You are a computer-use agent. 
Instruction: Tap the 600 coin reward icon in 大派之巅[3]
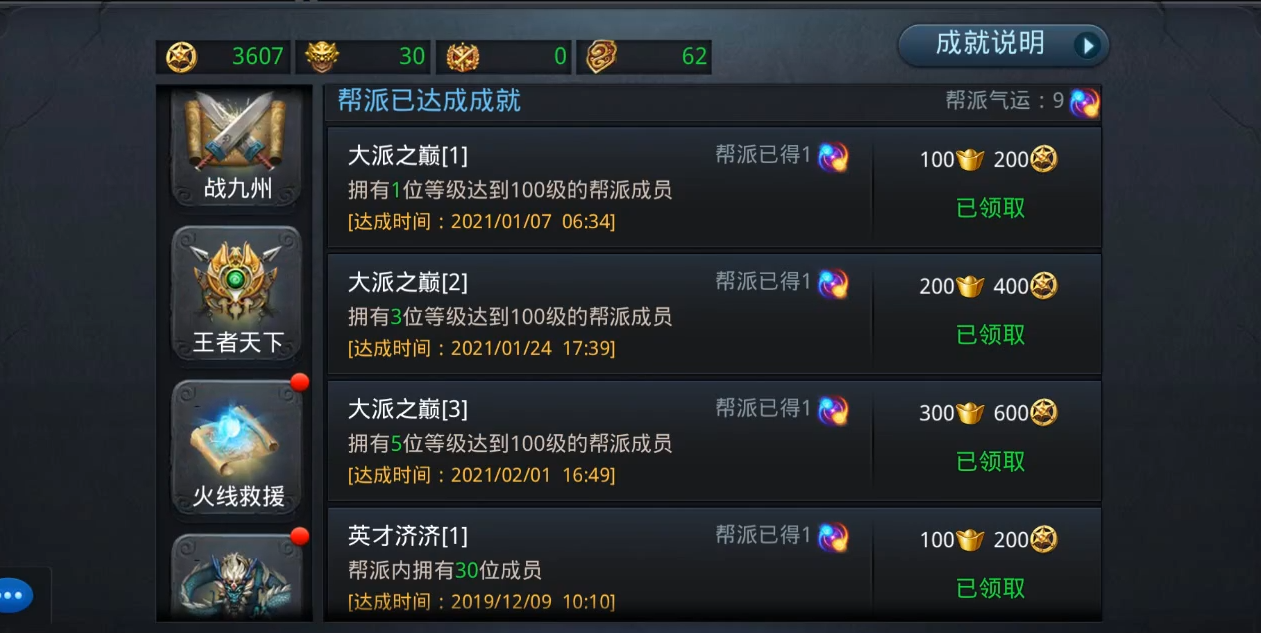point(1044,413)
